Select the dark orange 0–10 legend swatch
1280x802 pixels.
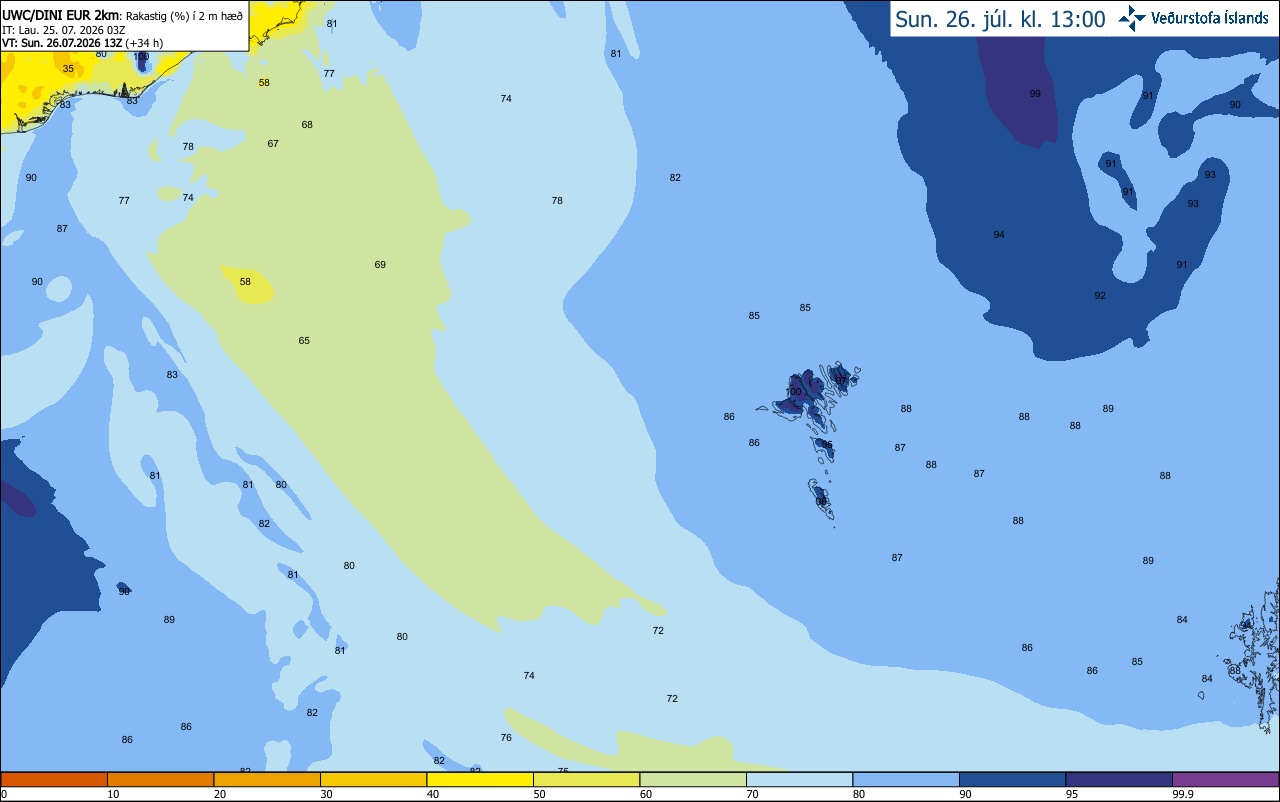tap(54, 779)
